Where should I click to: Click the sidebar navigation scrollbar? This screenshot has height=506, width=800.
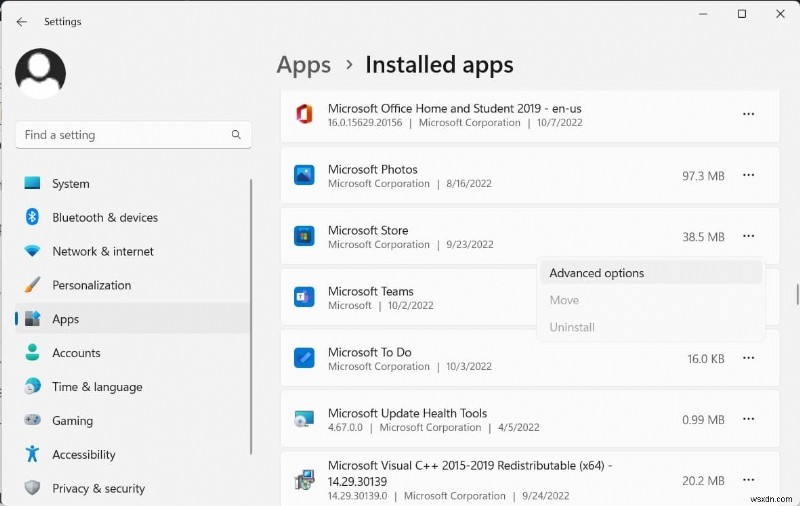click(x=251, y=316)
